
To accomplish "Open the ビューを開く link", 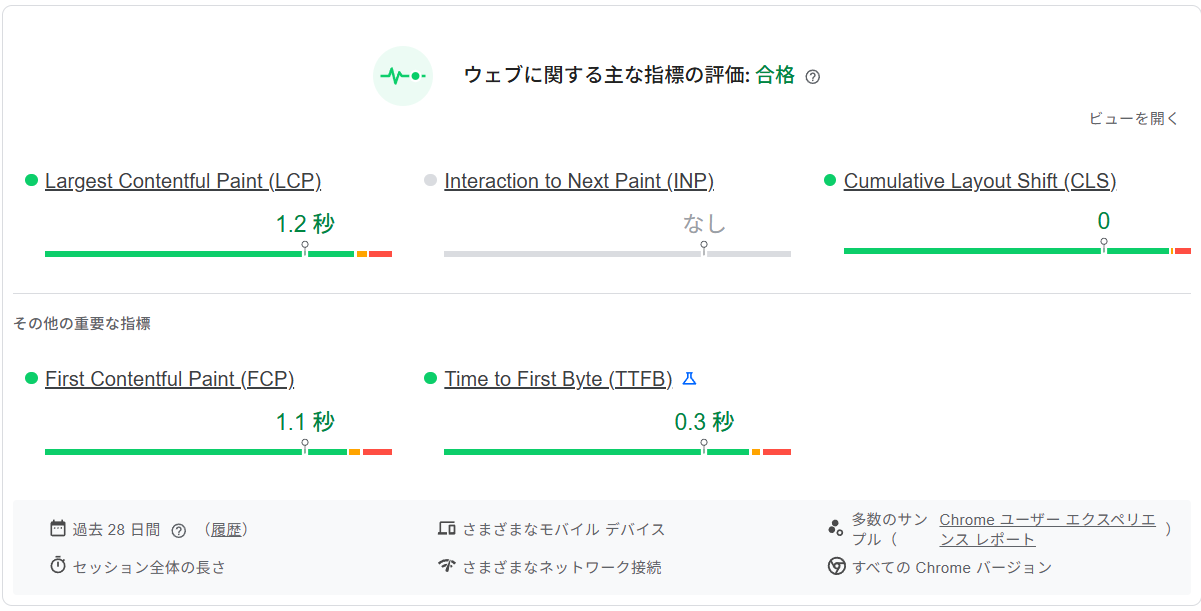I will tap(1132, 118).
